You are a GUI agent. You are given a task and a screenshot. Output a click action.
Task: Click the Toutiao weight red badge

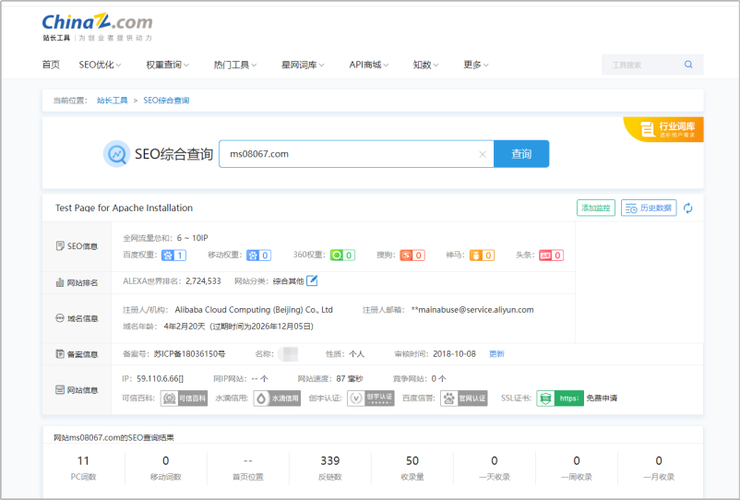[551, 255]
